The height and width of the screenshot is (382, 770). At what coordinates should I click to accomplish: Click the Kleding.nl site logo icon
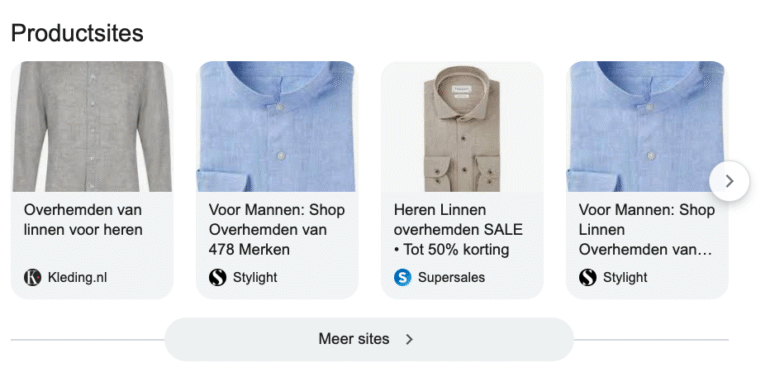point(32,277)
